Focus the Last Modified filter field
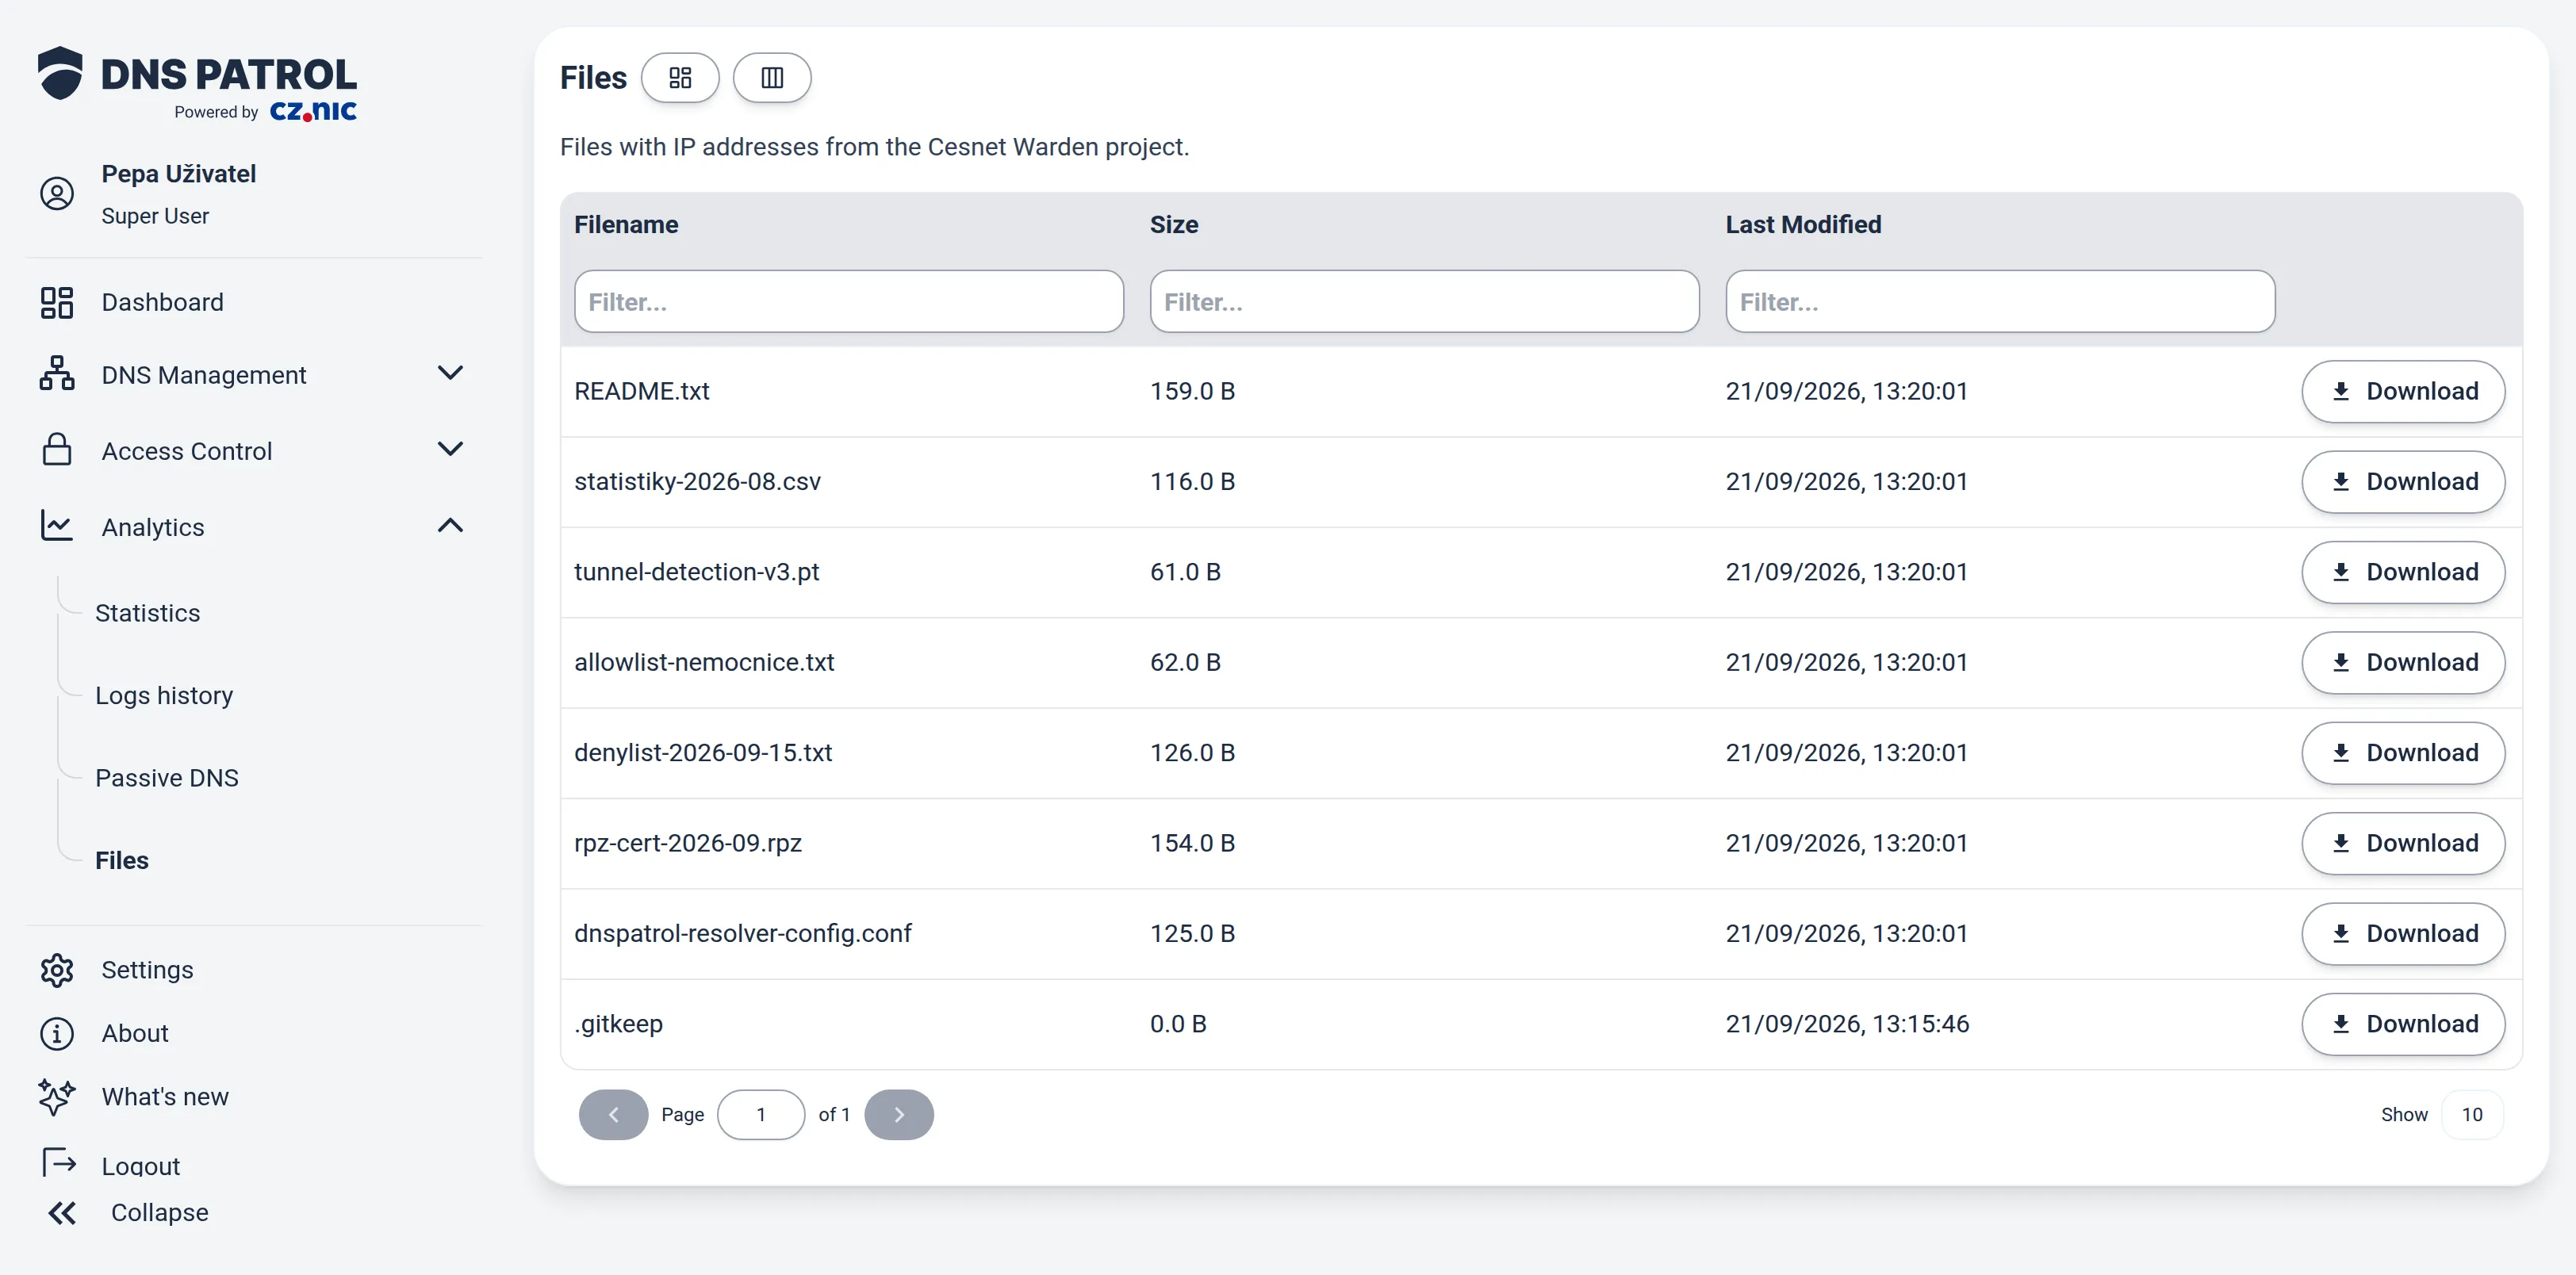This screenshot has width=2576, height=1275. click(2000, 301)
